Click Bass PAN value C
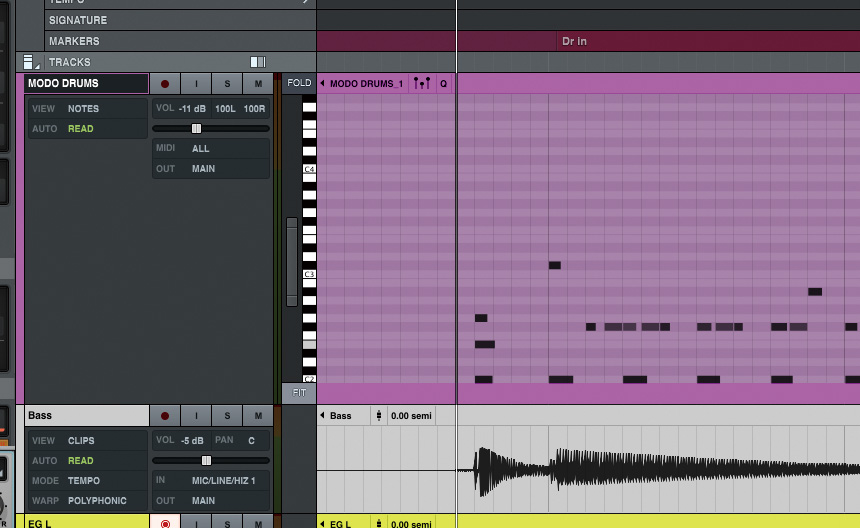Screen dimensions: 860x528 pos(251,440)
